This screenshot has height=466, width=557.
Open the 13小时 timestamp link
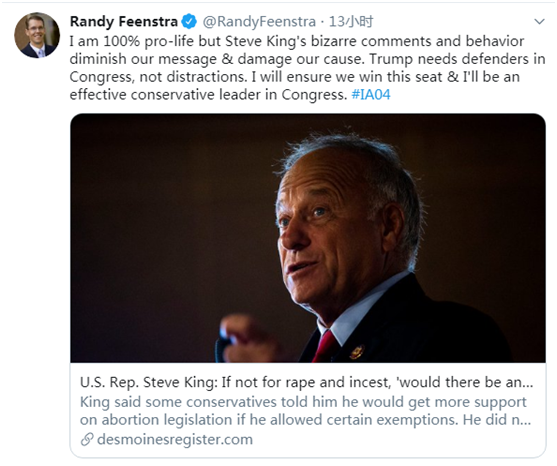pos(351,22)
